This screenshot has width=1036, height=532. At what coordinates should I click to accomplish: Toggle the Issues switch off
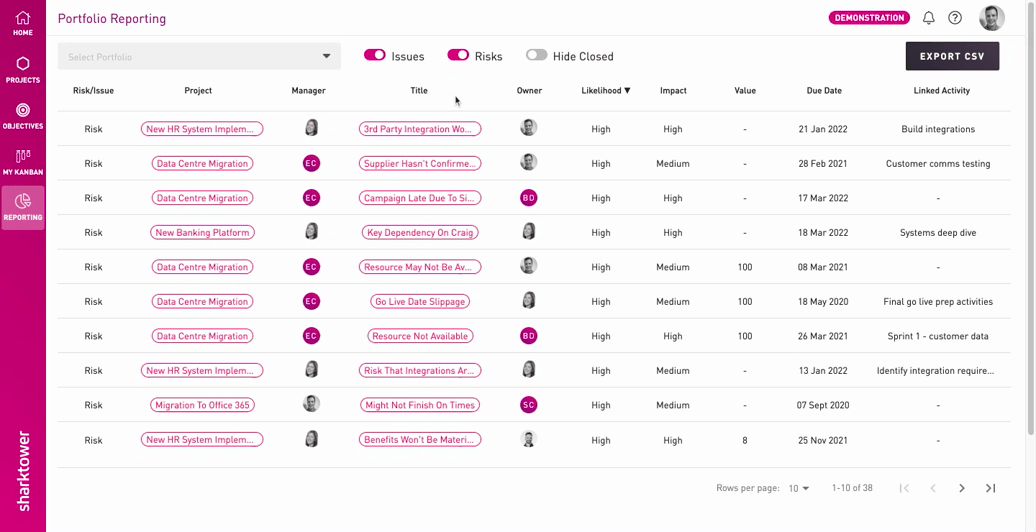[x=375, y=56]
